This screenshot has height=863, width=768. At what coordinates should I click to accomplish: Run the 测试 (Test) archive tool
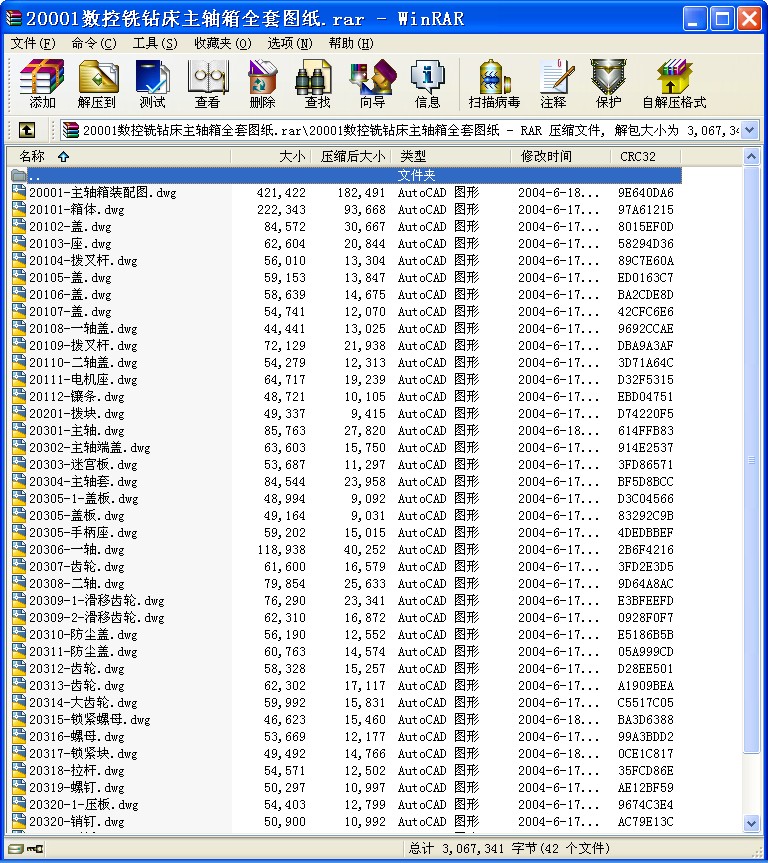[x=152, y=84]
